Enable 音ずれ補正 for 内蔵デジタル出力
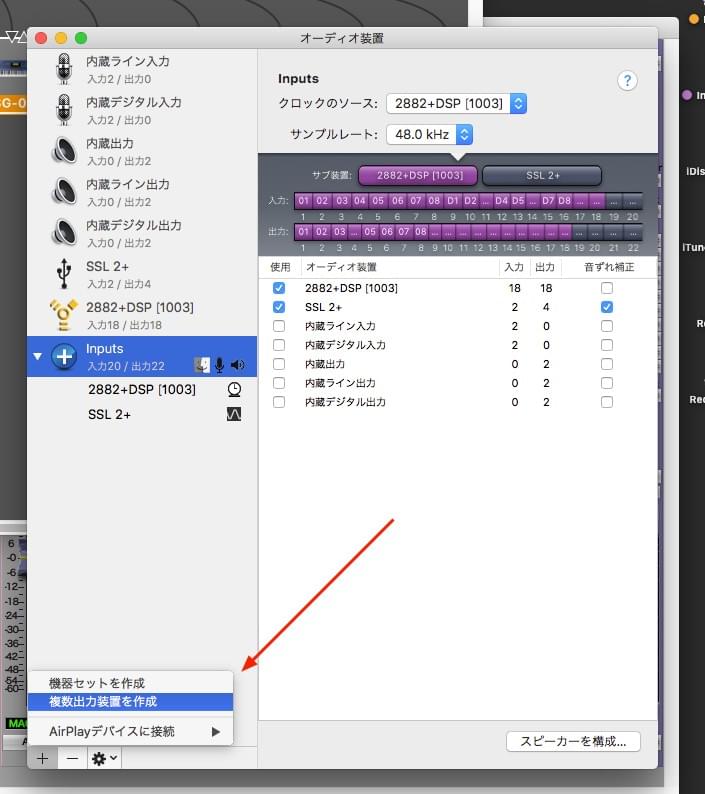 (607, 402)
